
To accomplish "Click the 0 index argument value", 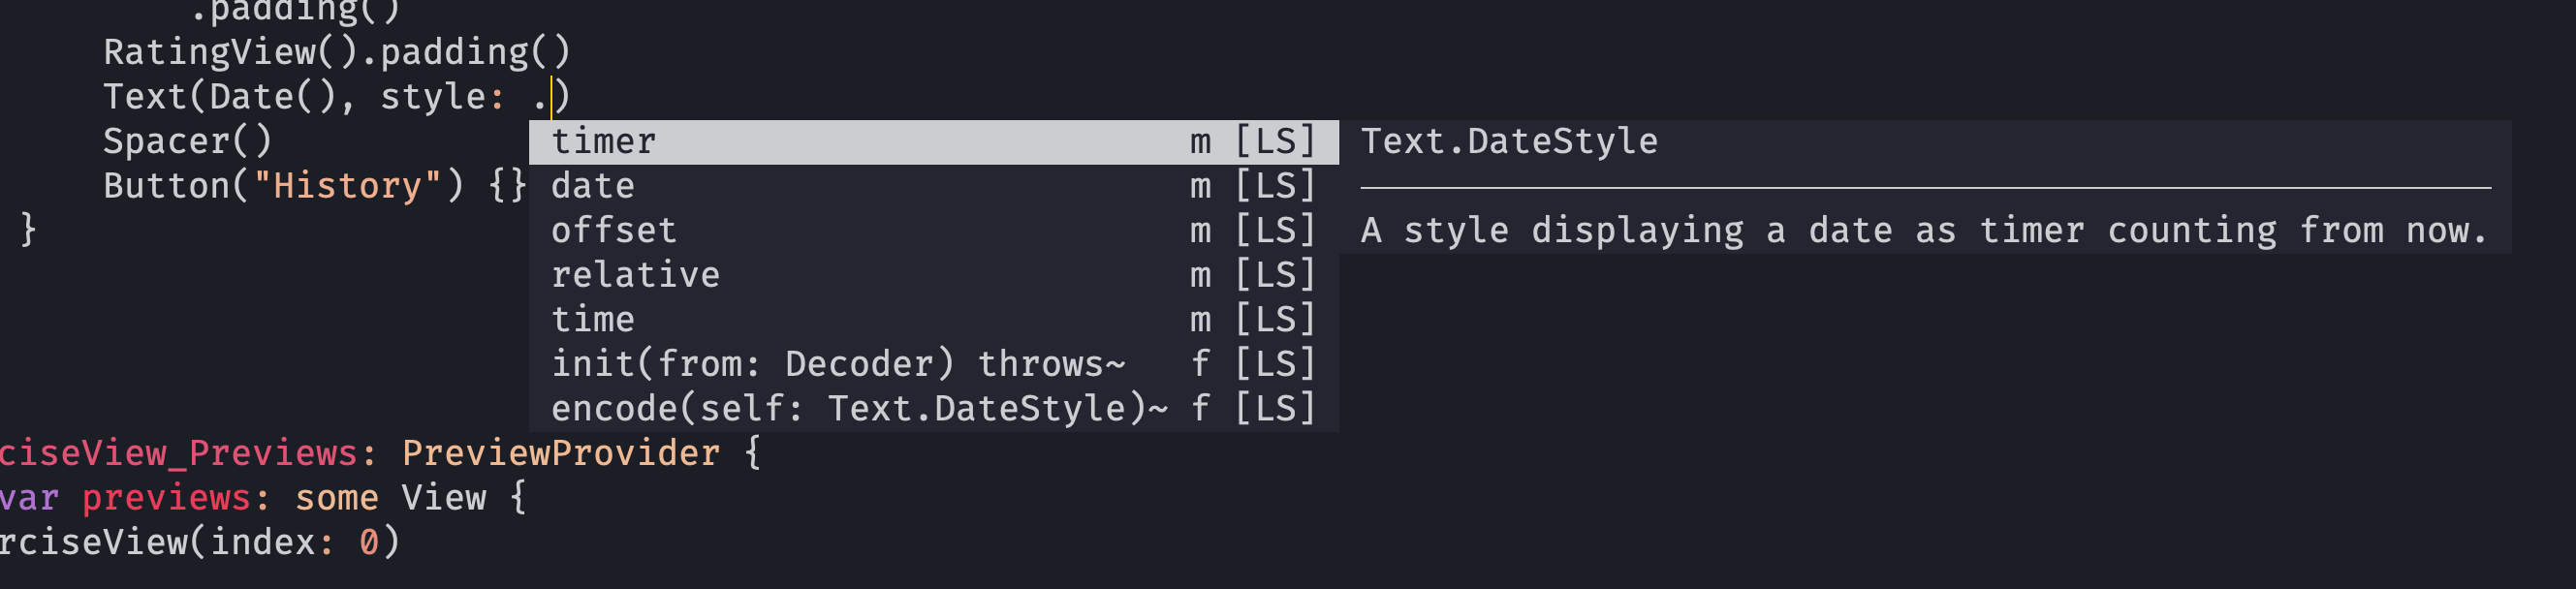I will tap(368, 542).
